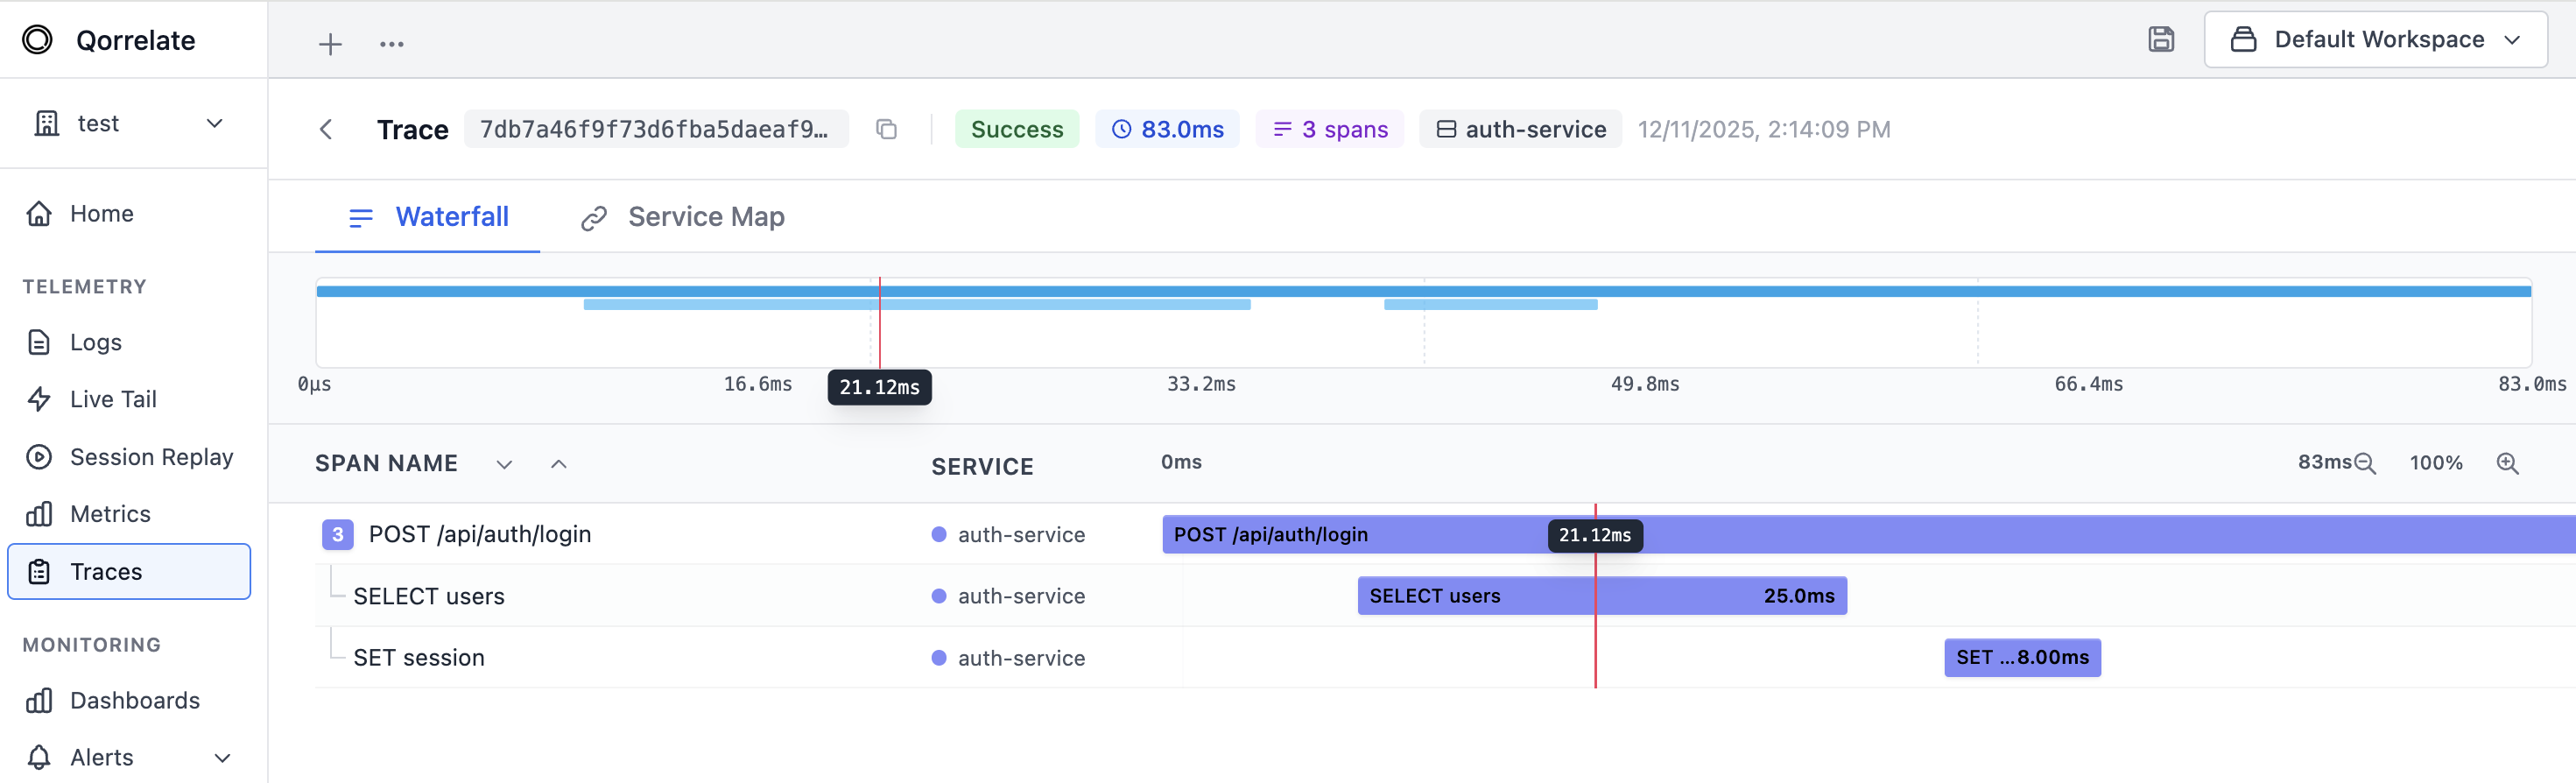Screen dimensions: 2576x783
Task: Click the POST /api/auth/login timeline bar
Action: [1868, 534]
